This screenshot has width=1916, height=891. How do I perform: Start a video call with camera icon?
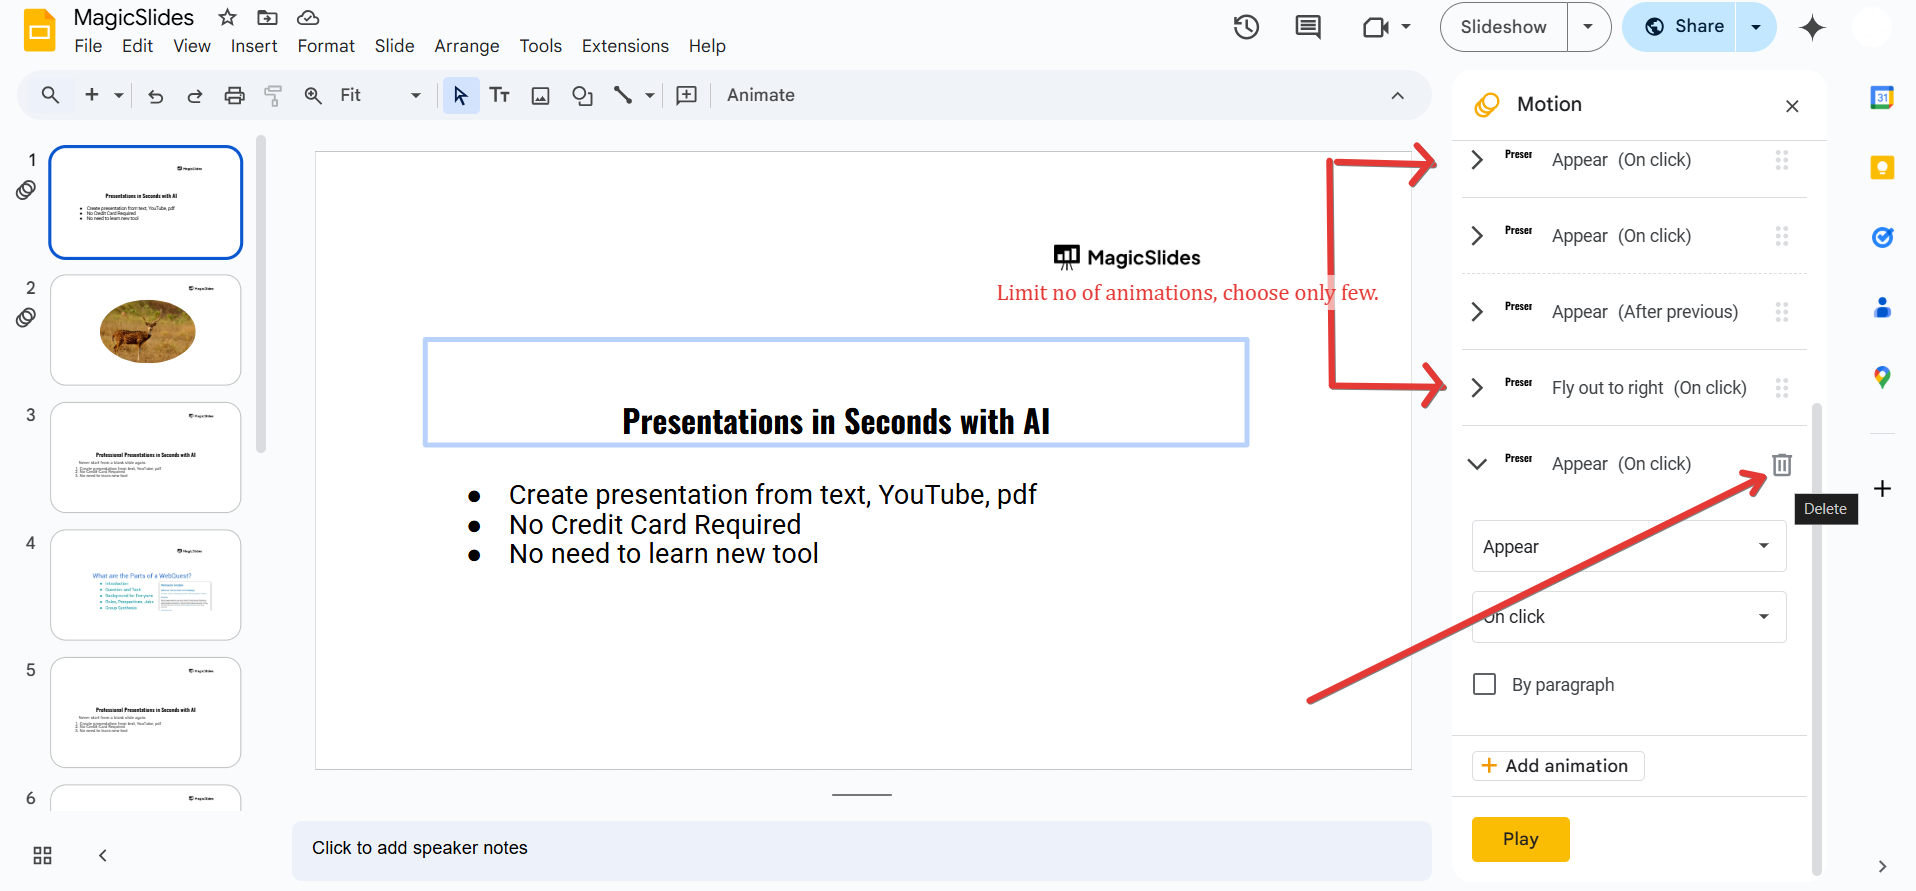(1376, 27)
